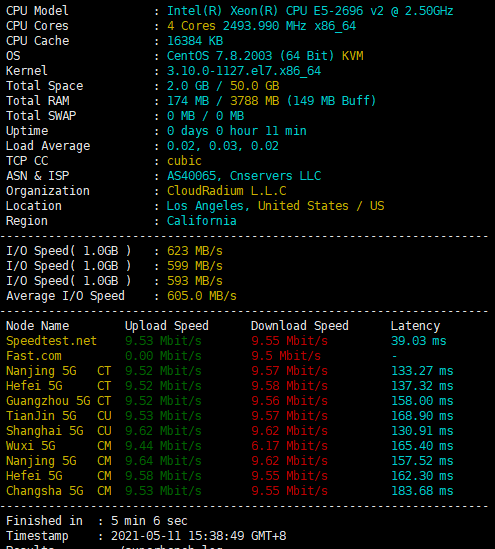Click the Node Name column header
This screenshot has width=495, height=549.
[x=37, y=326]
